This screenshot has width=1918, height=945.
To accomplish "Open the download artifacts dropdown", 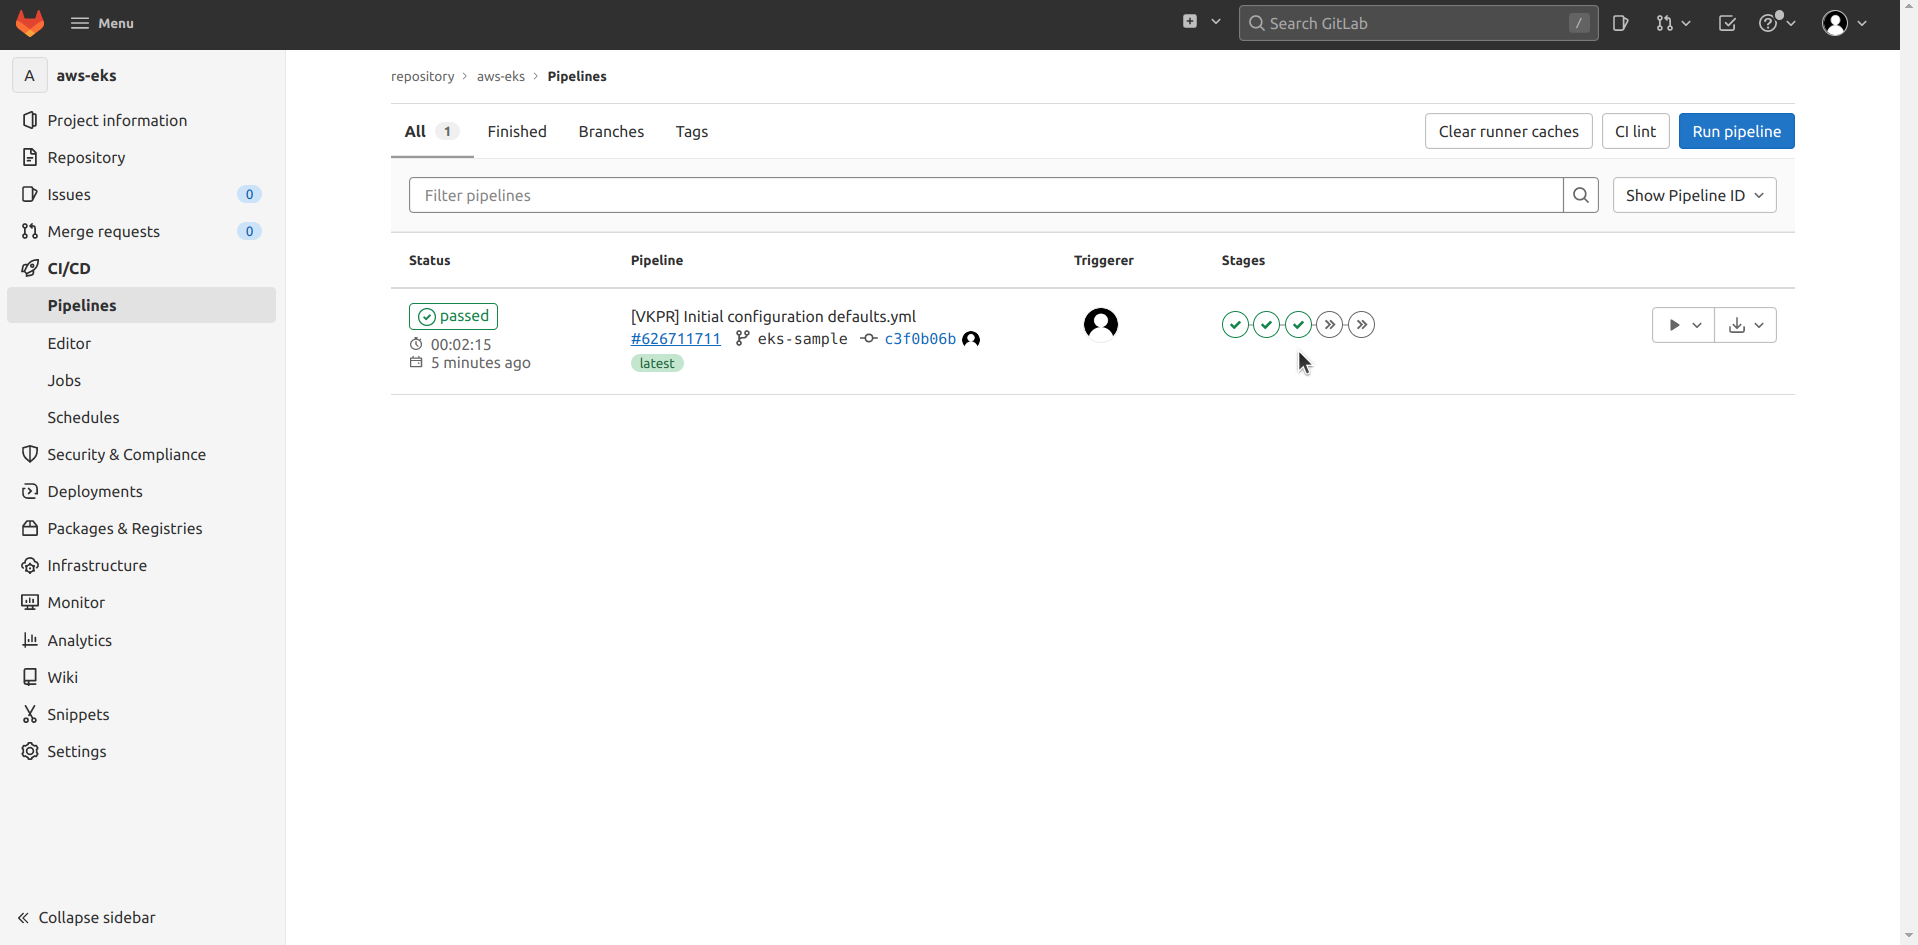I will [1746, 325].
